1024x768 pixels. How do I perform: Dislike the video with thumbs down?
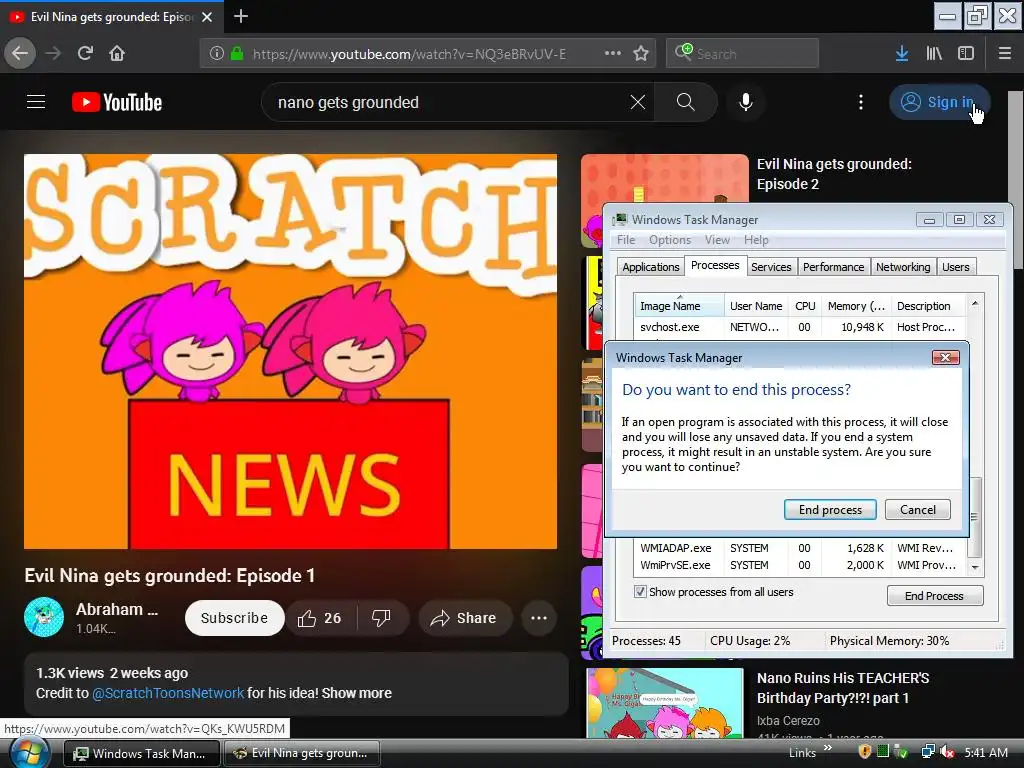pos(381,618)
